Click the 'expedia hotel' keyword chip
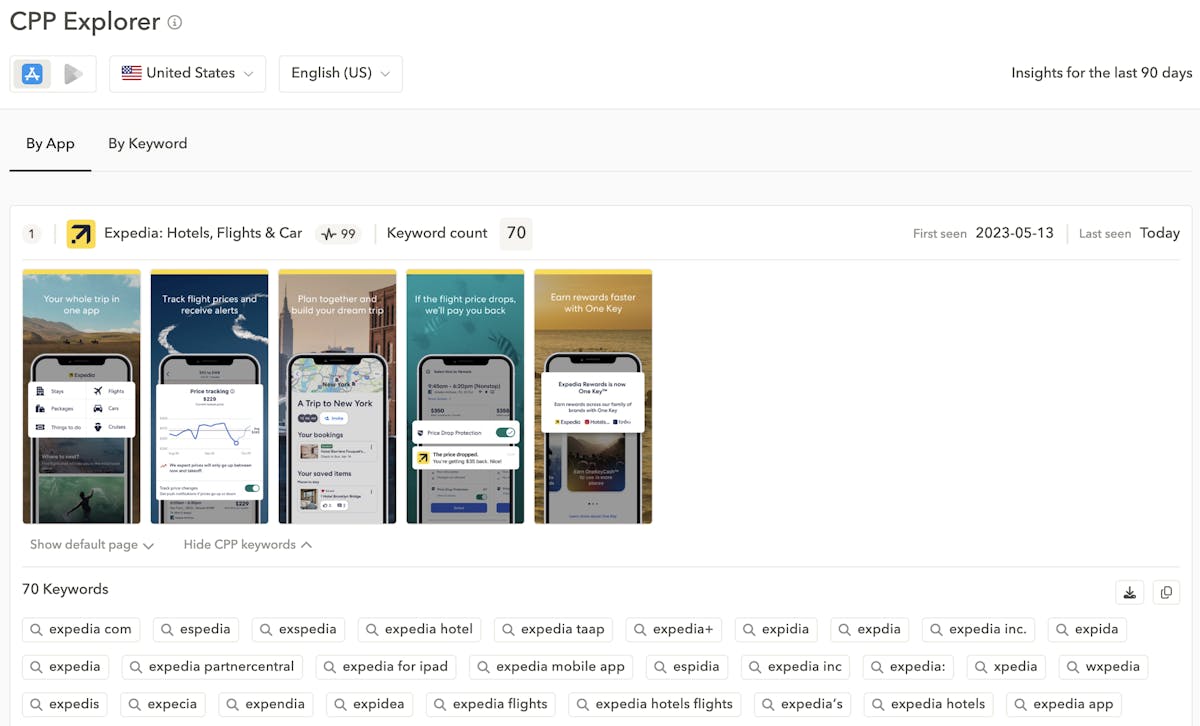Image resolution: width=1200 pixels, height=726 pixels. pyautogui.click(x=419, y=630)
